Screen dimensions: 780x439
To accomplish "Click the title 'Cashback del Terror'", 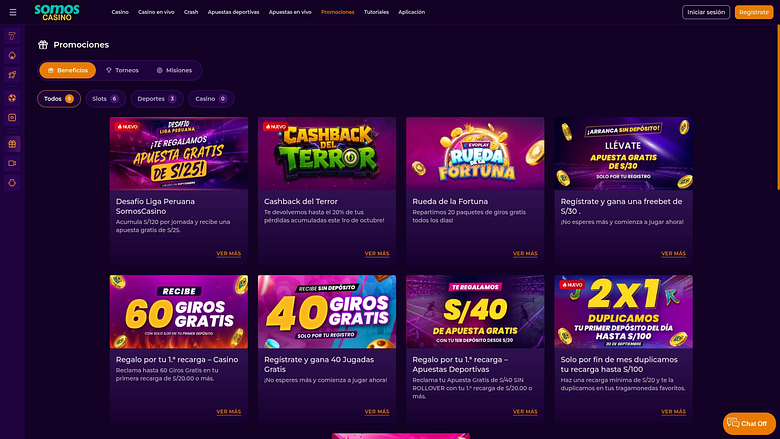I will (x=300, y=201).
